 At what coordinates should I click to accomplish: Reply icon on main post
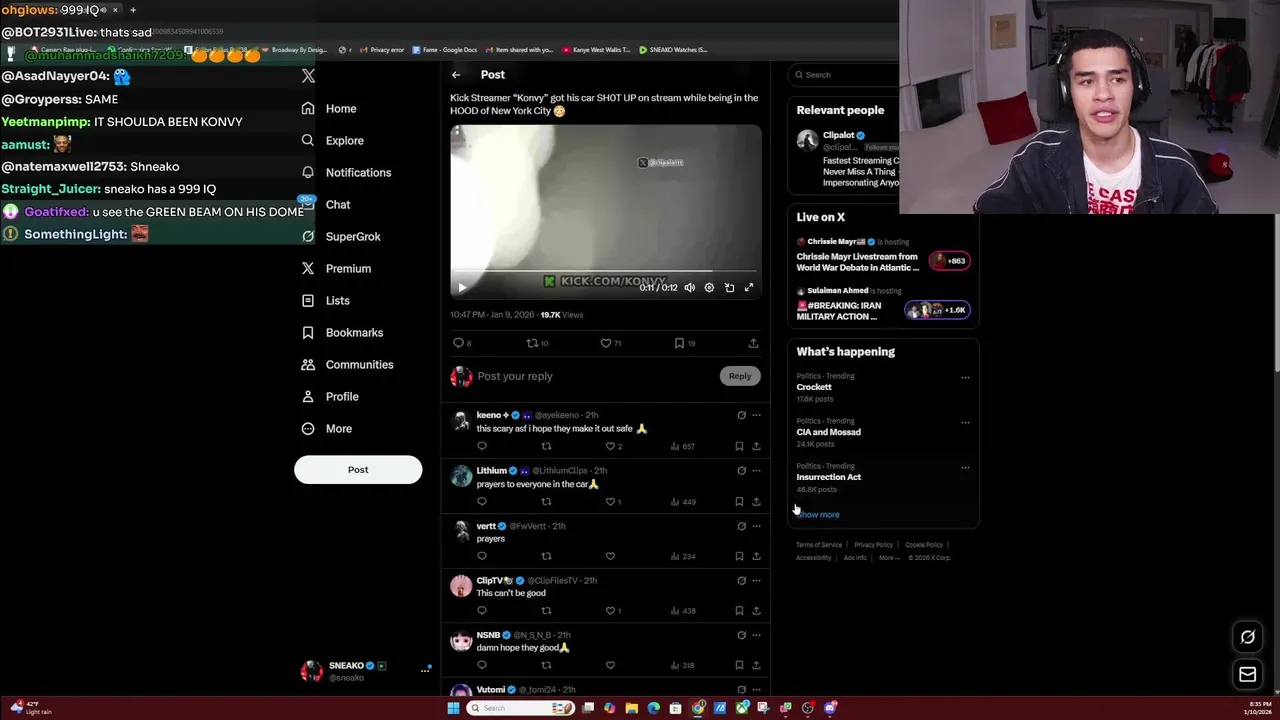(459, 343)
